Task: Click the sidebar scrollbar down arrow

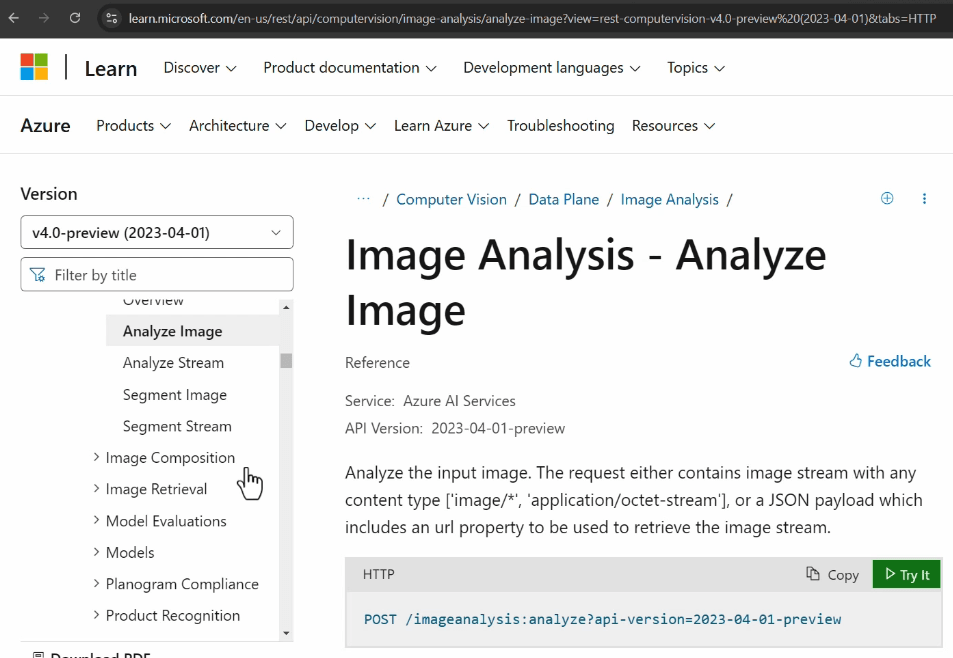Action: [286, 633]
